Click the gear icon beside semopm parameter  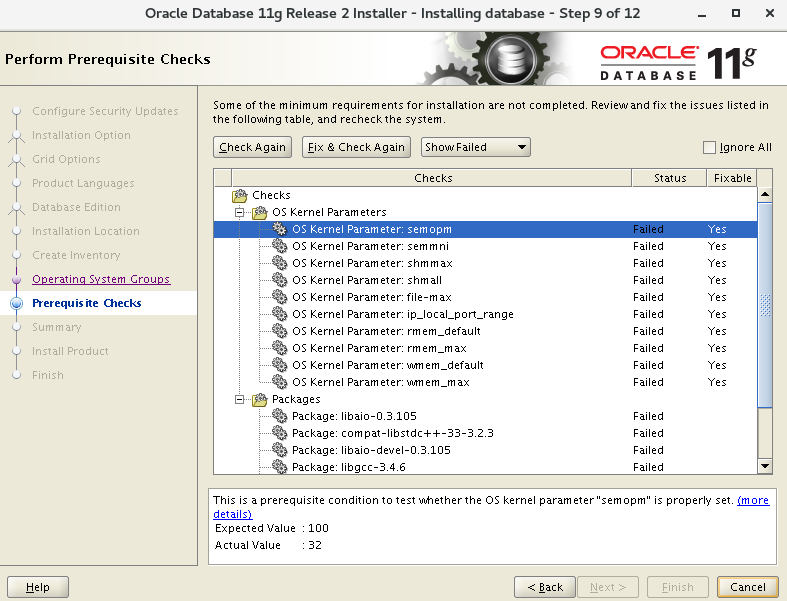click(280, 229)
